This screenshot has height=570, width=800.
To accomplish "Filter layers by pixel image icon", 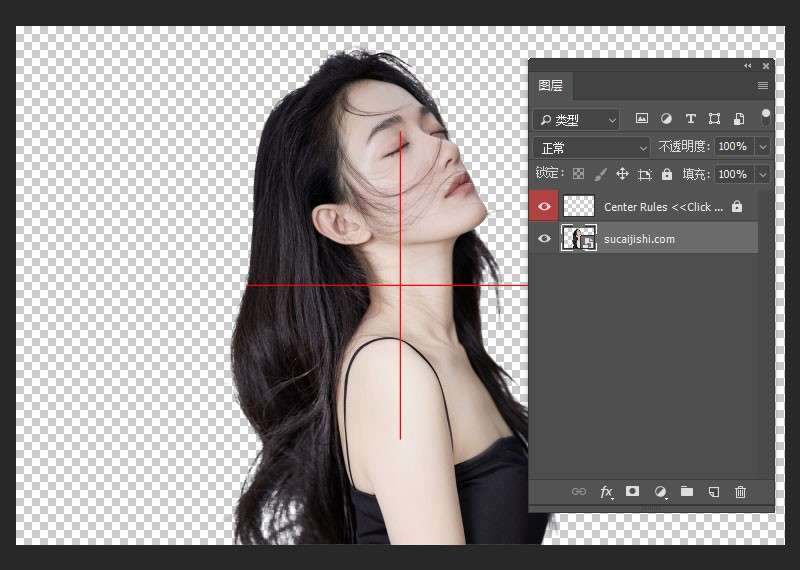I will 641,119.
